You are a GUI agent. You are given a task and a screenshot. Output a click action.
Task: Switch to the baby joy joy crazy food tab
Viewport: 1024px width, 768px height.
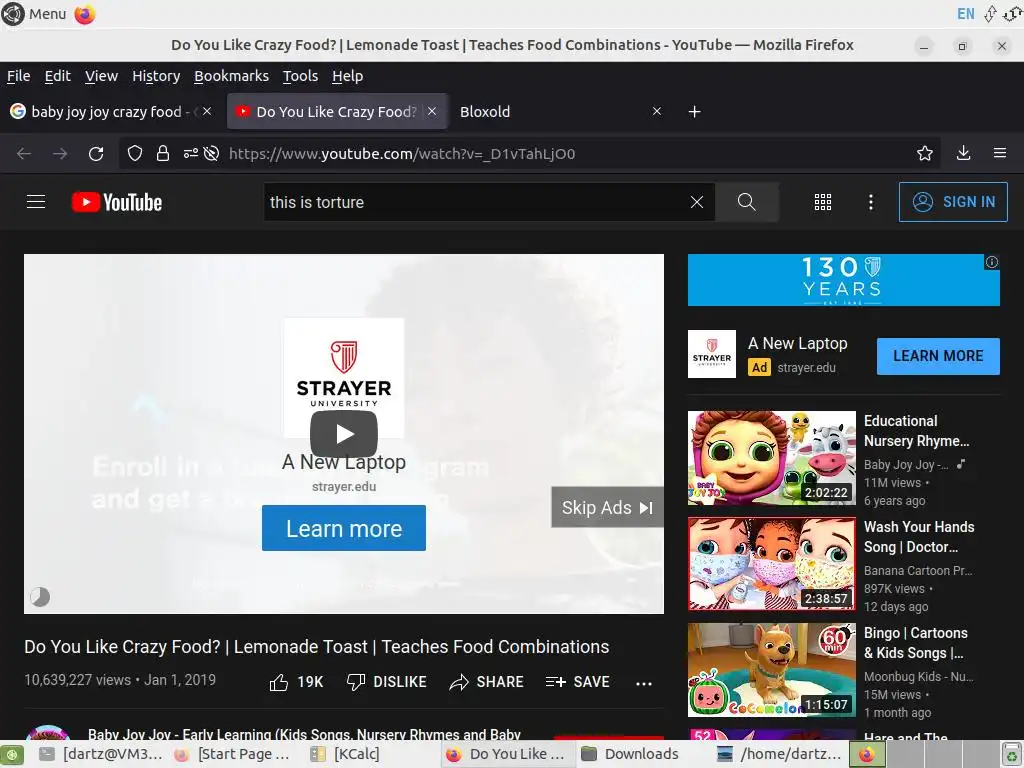pos(101,112)
